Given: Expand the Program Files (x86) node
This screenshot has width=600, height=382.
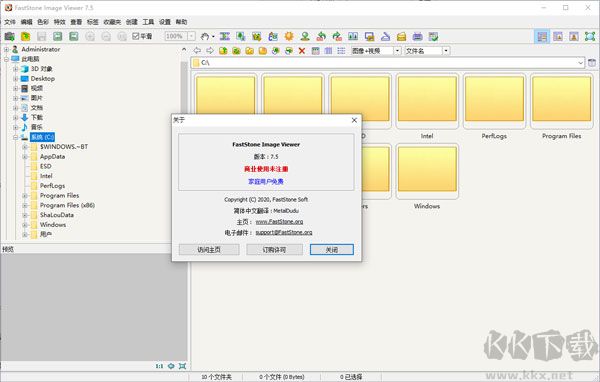Looking at the screenshot, I should pyautogui.click(x=25, y=206).
